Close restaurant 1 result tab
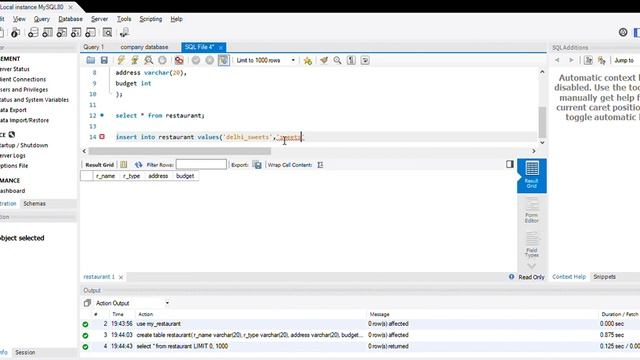Screen dimensions: 640x360 (121, 277)
